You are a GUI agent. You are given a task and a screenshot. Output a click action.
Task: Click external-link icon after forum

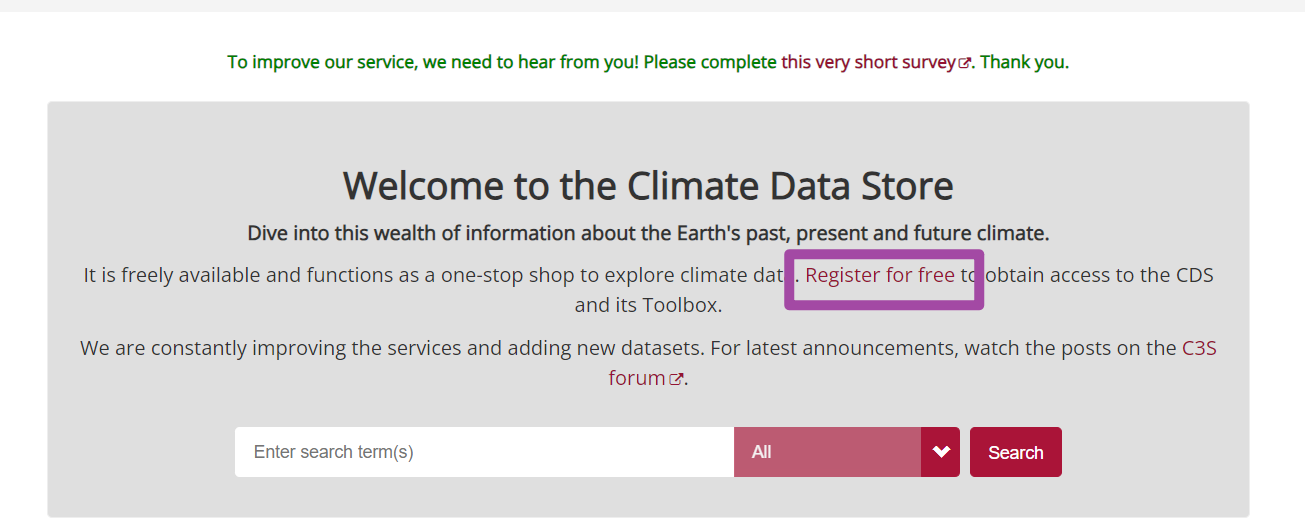pyautogui.click(x=677, y=379)
